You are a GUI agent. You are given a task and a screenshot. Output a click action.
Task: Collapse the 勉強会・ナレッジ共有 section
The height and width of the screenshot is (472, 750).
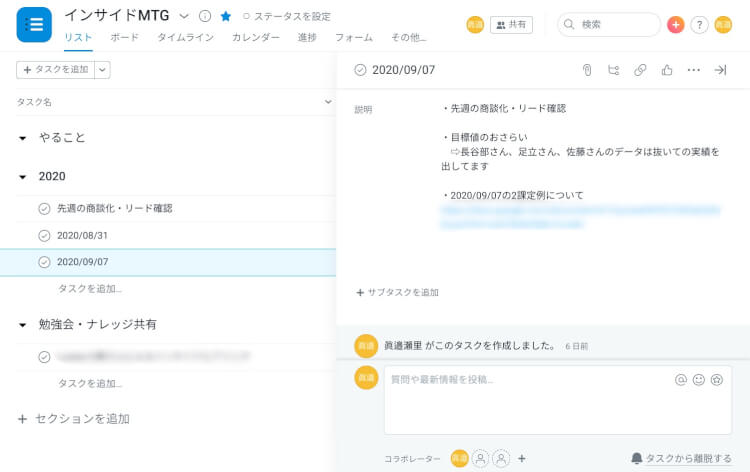(23, 325)
